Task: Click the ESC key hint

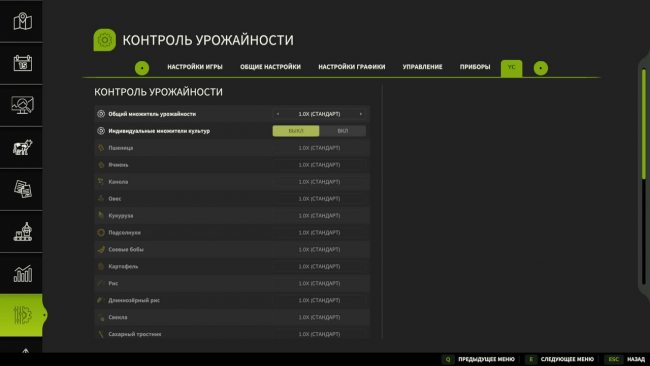Action: pyautogui.click(x=614, y=359)
